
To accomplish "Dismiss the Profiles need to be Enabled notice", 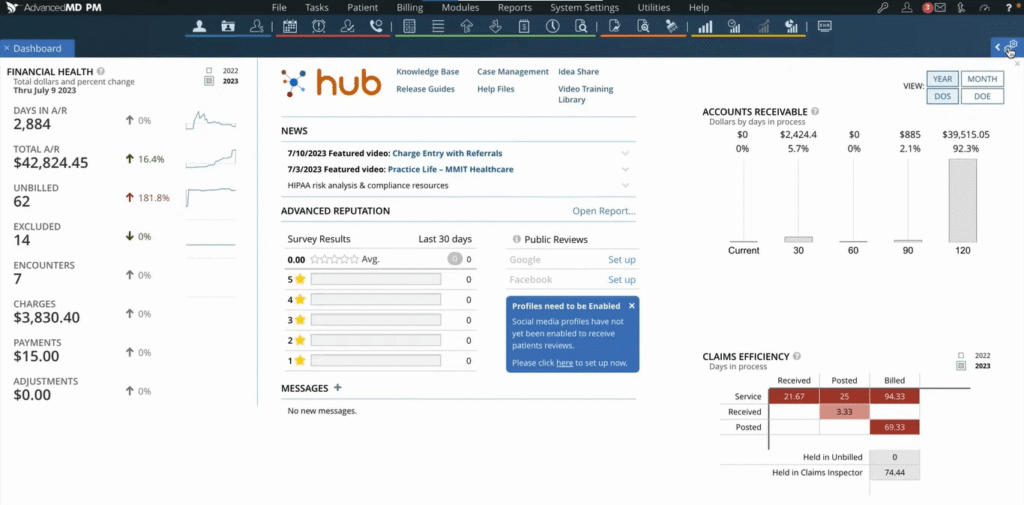I will point(632,306).
